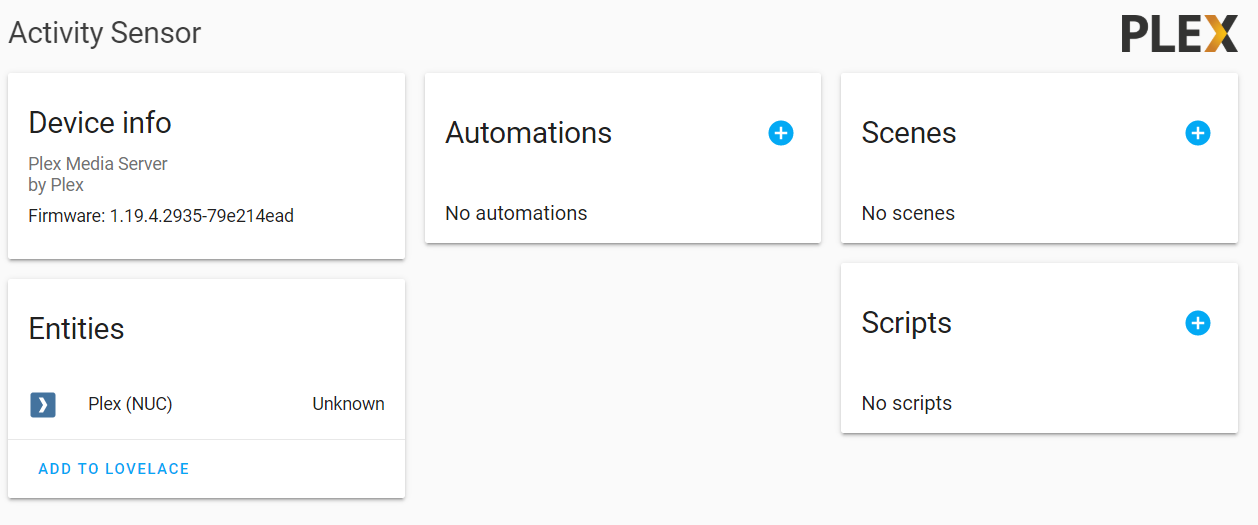Image resolution: width=1258 pixels, height=525 pixels.
Task: Click the 'by Plex' manufacturer text
Action: click(x=56, y=185)
